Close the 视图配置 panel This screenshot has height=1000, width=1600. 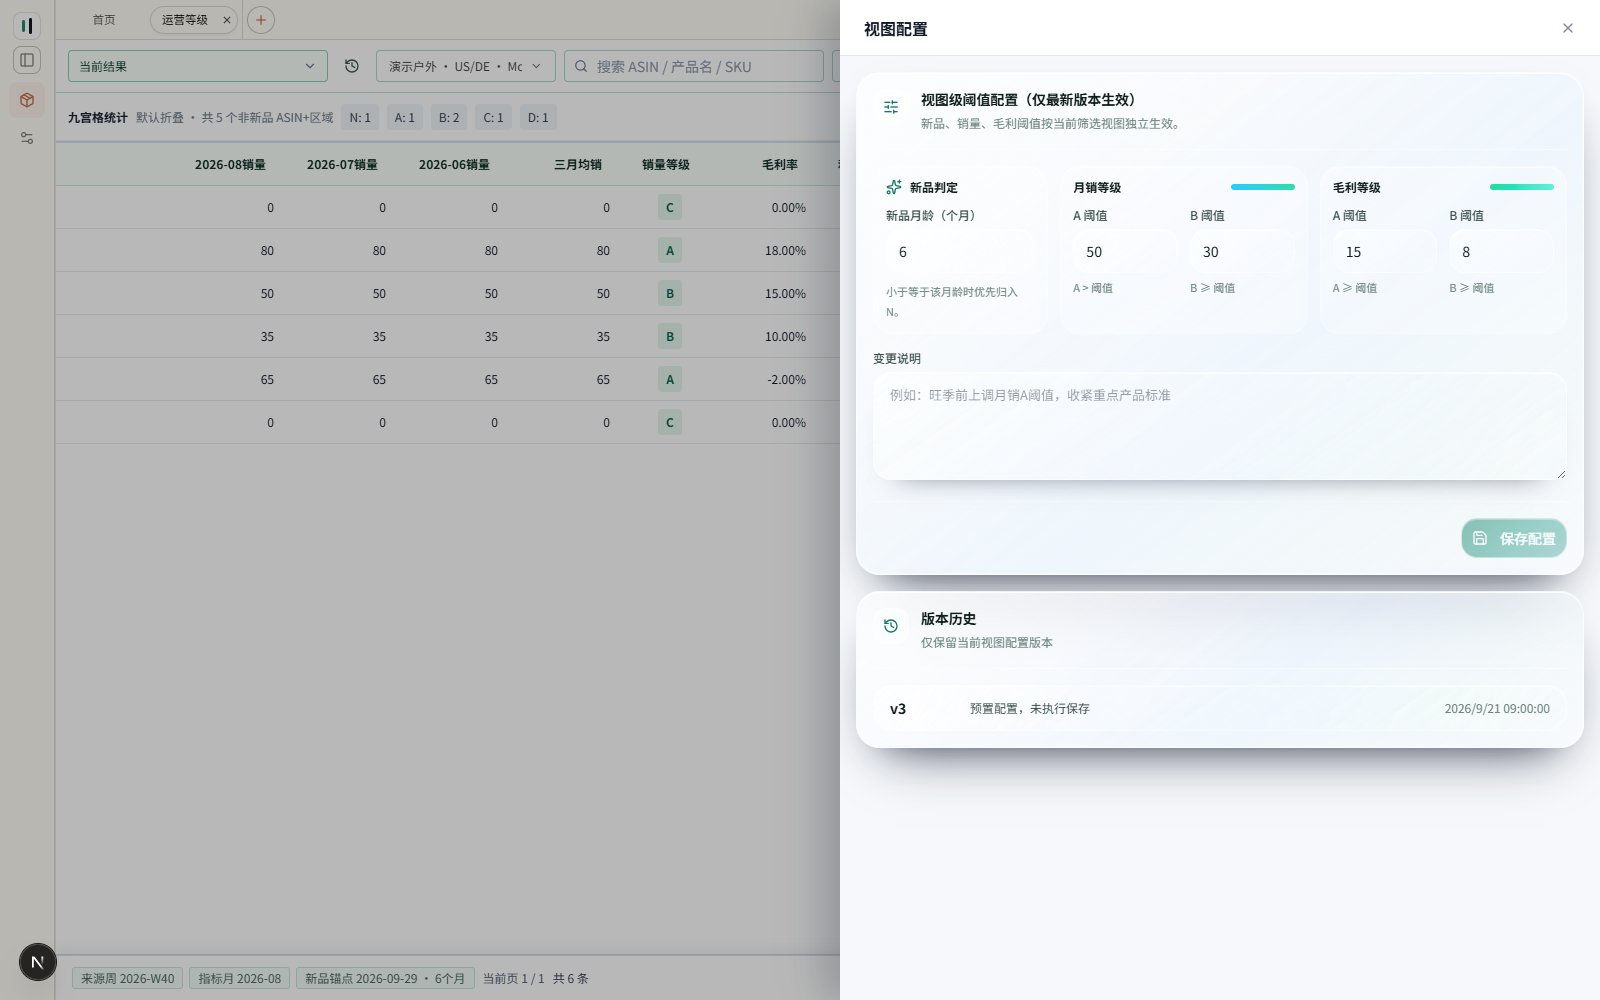click(x=1568, y=28)
